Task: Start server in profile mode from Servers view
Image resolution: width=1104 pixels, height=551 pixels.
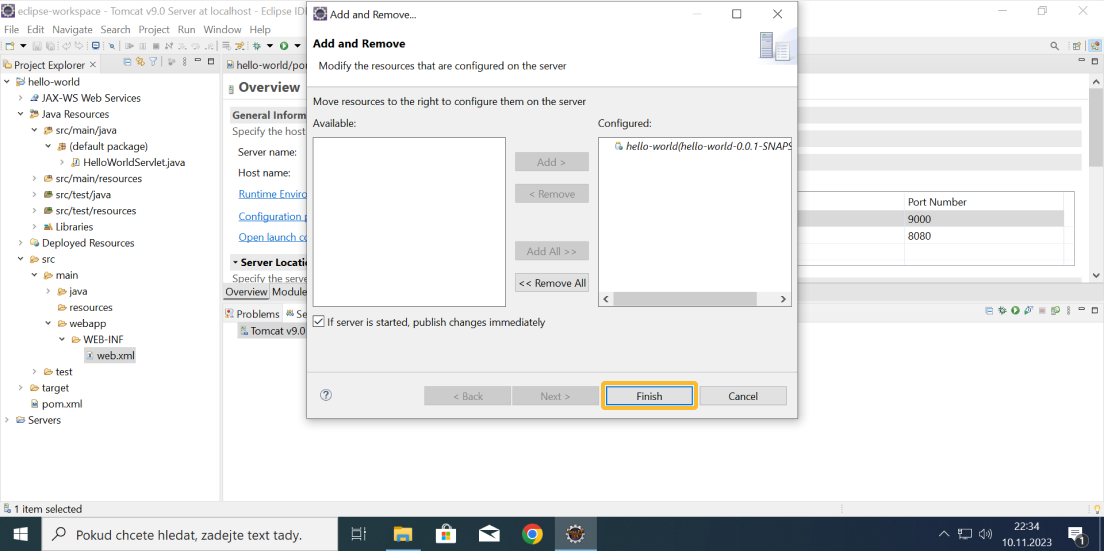Action: 1028,310
